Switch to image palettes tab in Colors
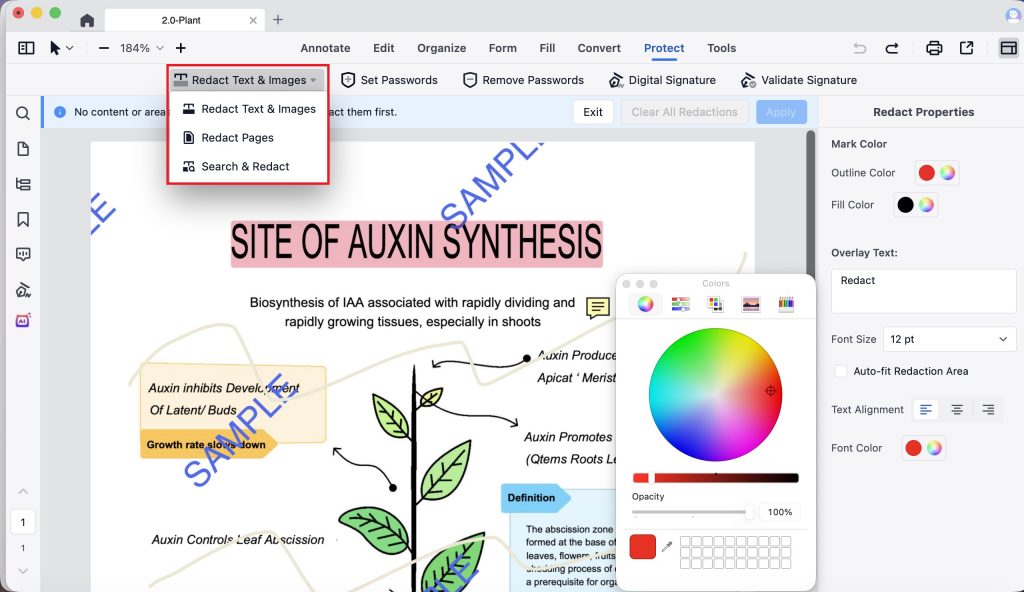 (751, 304)
